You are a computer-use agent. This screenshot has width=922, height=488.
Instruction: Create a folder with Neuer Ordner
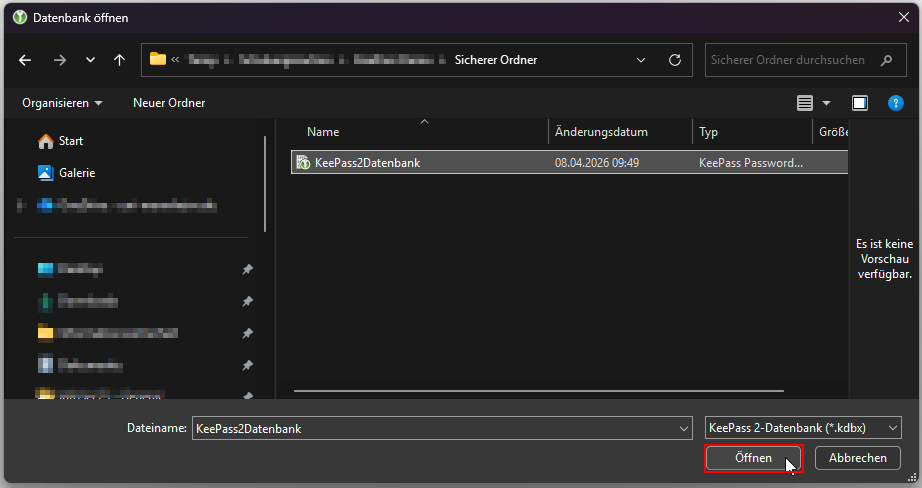tap(169, 103)
